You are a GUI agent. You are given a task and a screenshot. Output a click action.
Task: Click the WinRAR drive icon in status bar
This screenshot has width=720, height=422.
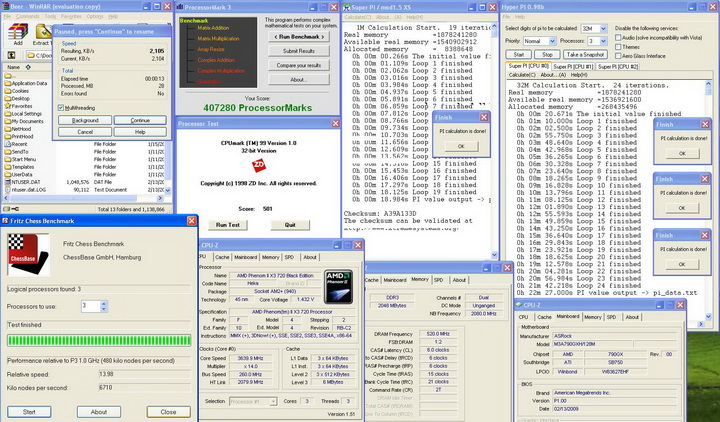tap(6, 209)
